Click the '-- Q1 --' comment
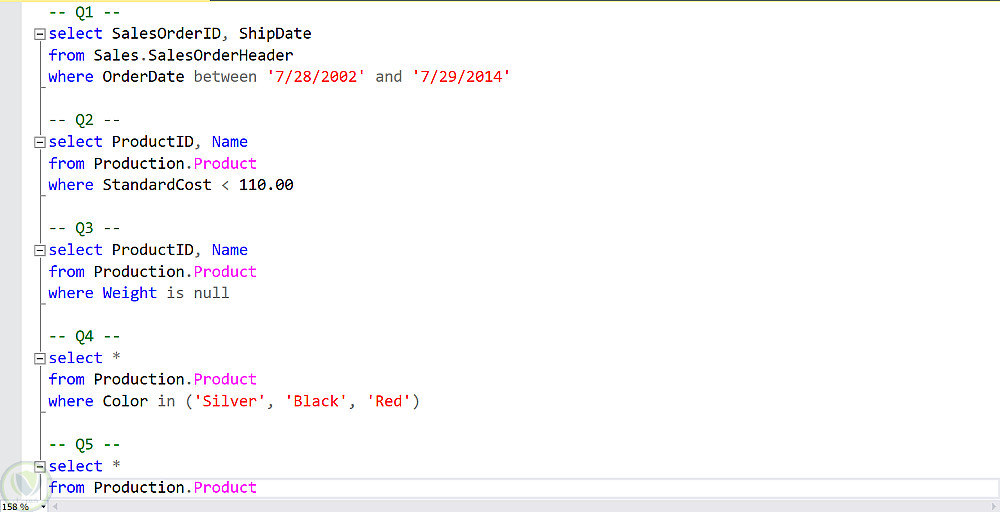This screenshot has height=512, width=1000. [x=84, y=12]
